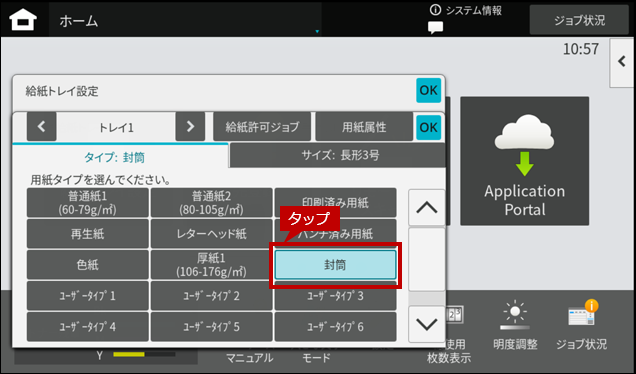Select paper type 印刷済み用紙
This screenshot has height=374, width=636.
tap(335, 202)
